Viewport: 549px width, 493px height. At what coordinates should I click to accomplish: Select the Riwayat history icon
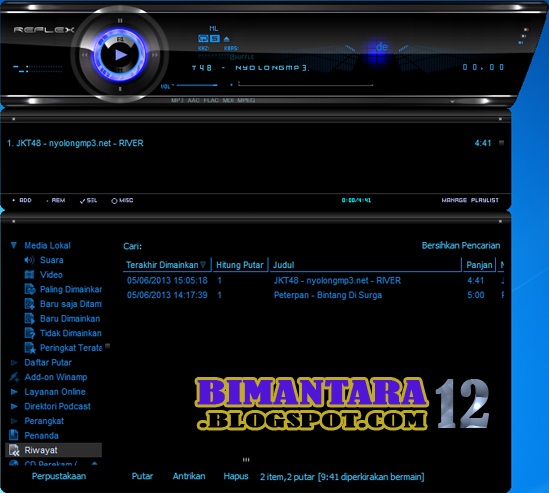14,450
